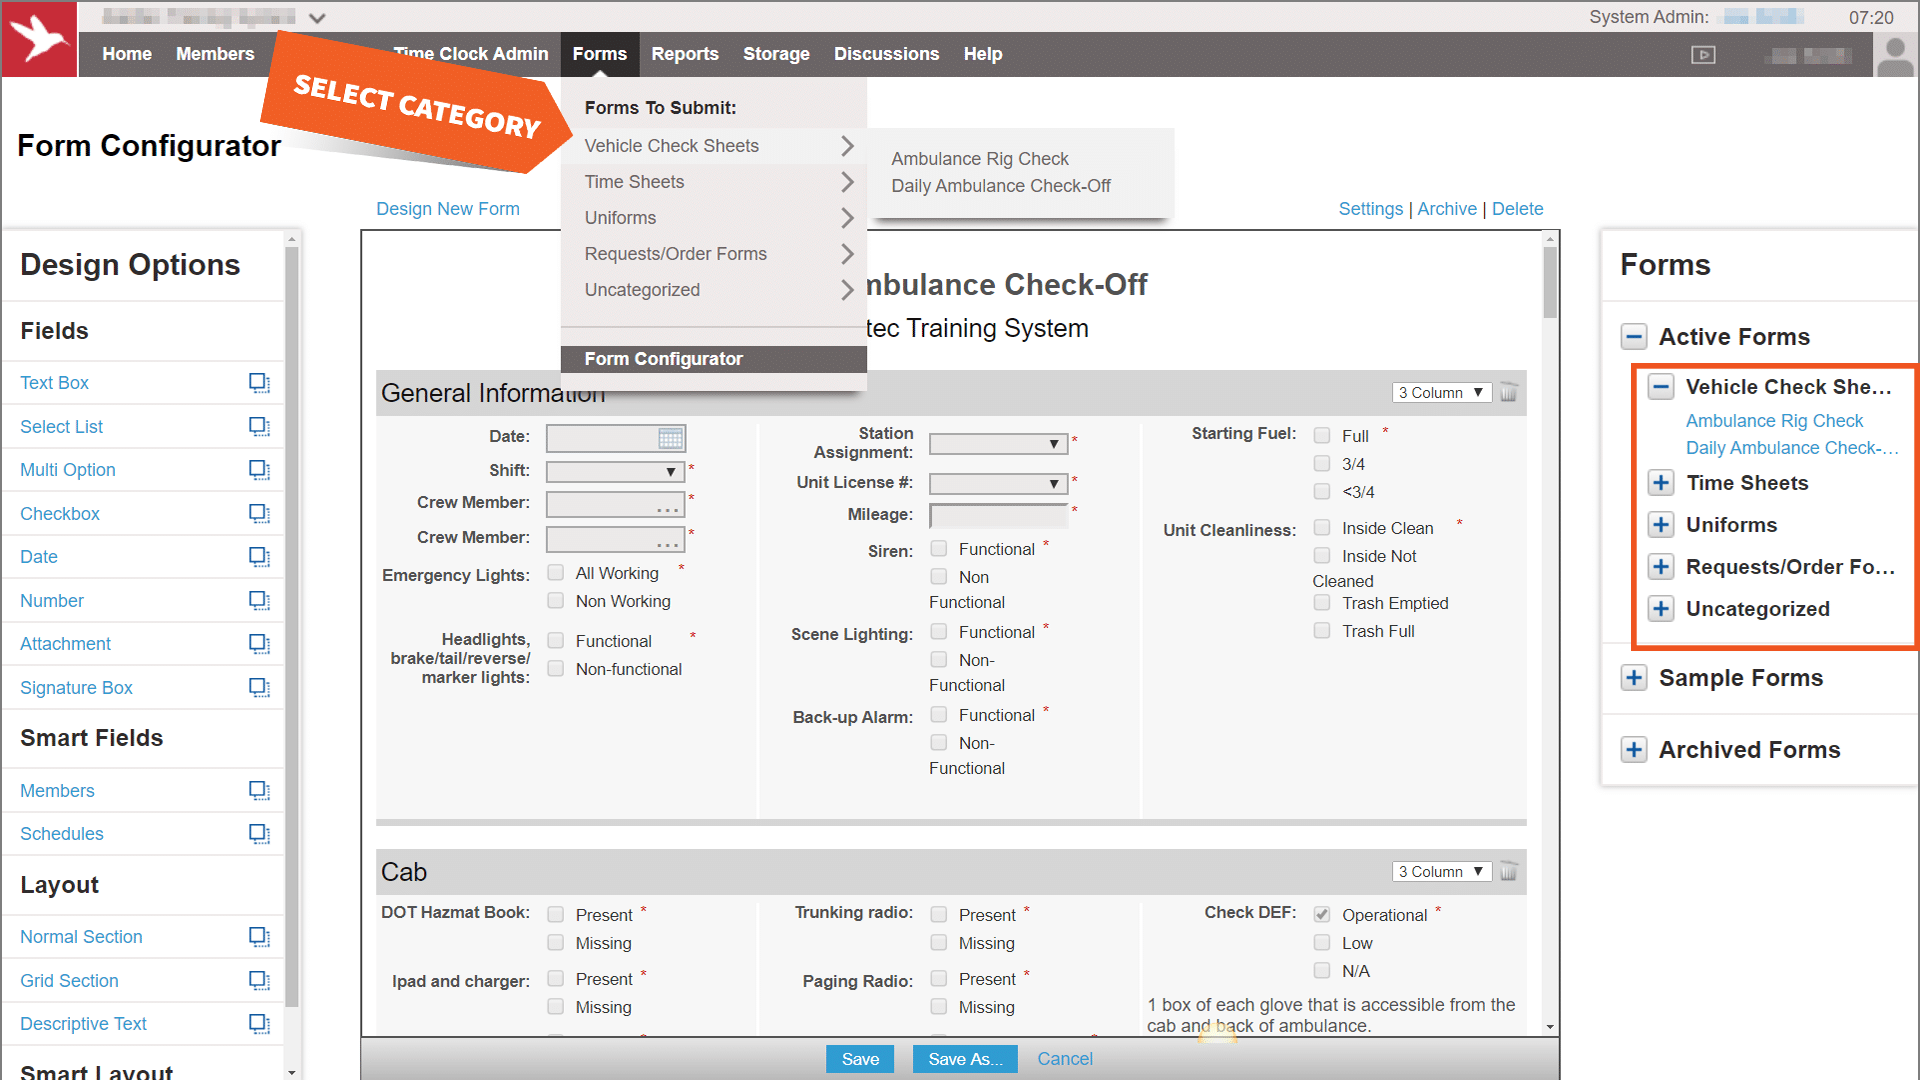Click the video player icon in the top bar
The width and height of the screenshot is (1920, 1080).
(x=1703, y=55)
